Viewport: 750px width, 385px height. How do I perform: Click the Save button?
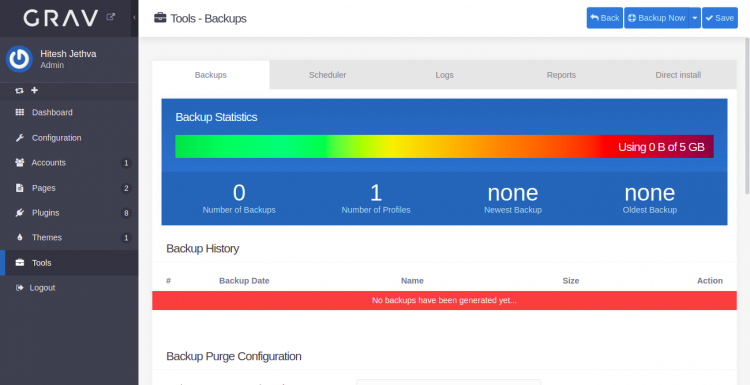(720, 18)
